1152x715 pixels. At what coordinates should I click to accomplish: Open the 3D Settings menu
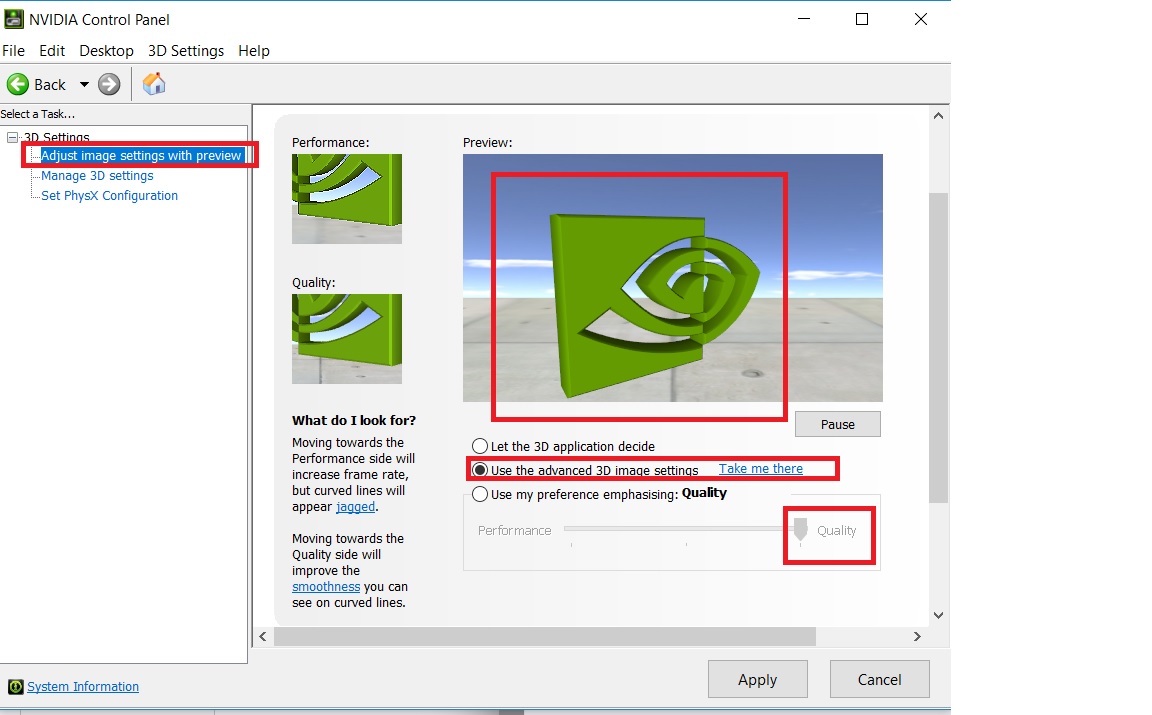pos(186,51)
